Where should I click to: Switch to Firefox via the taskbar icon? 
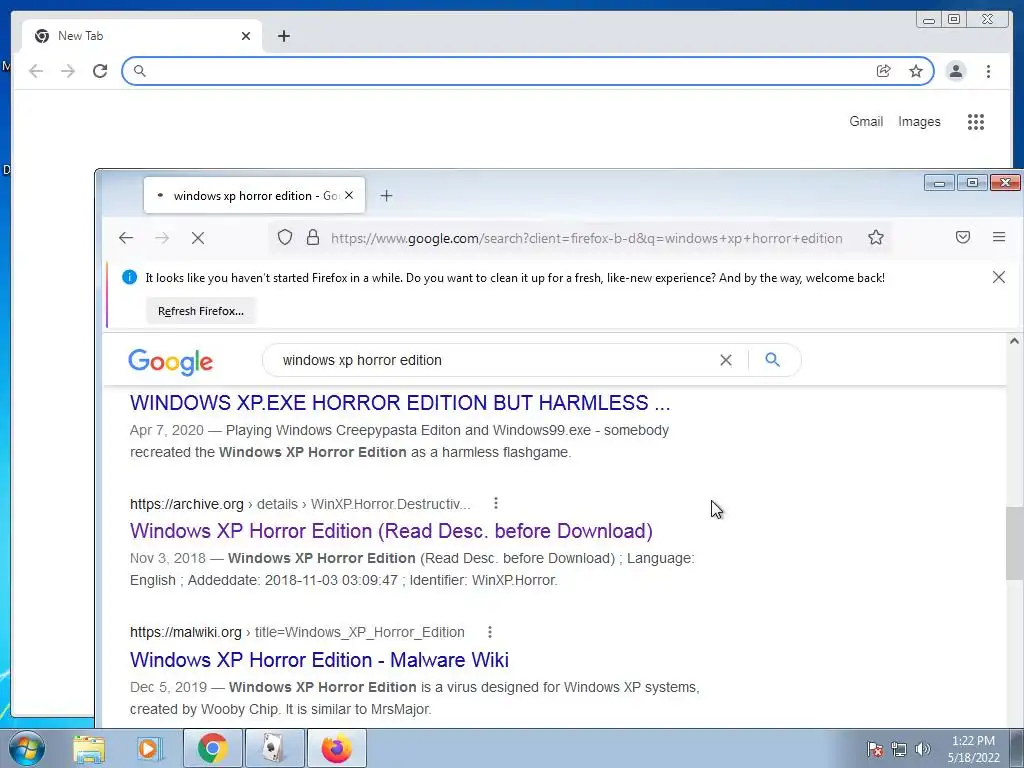coord(336,748)
